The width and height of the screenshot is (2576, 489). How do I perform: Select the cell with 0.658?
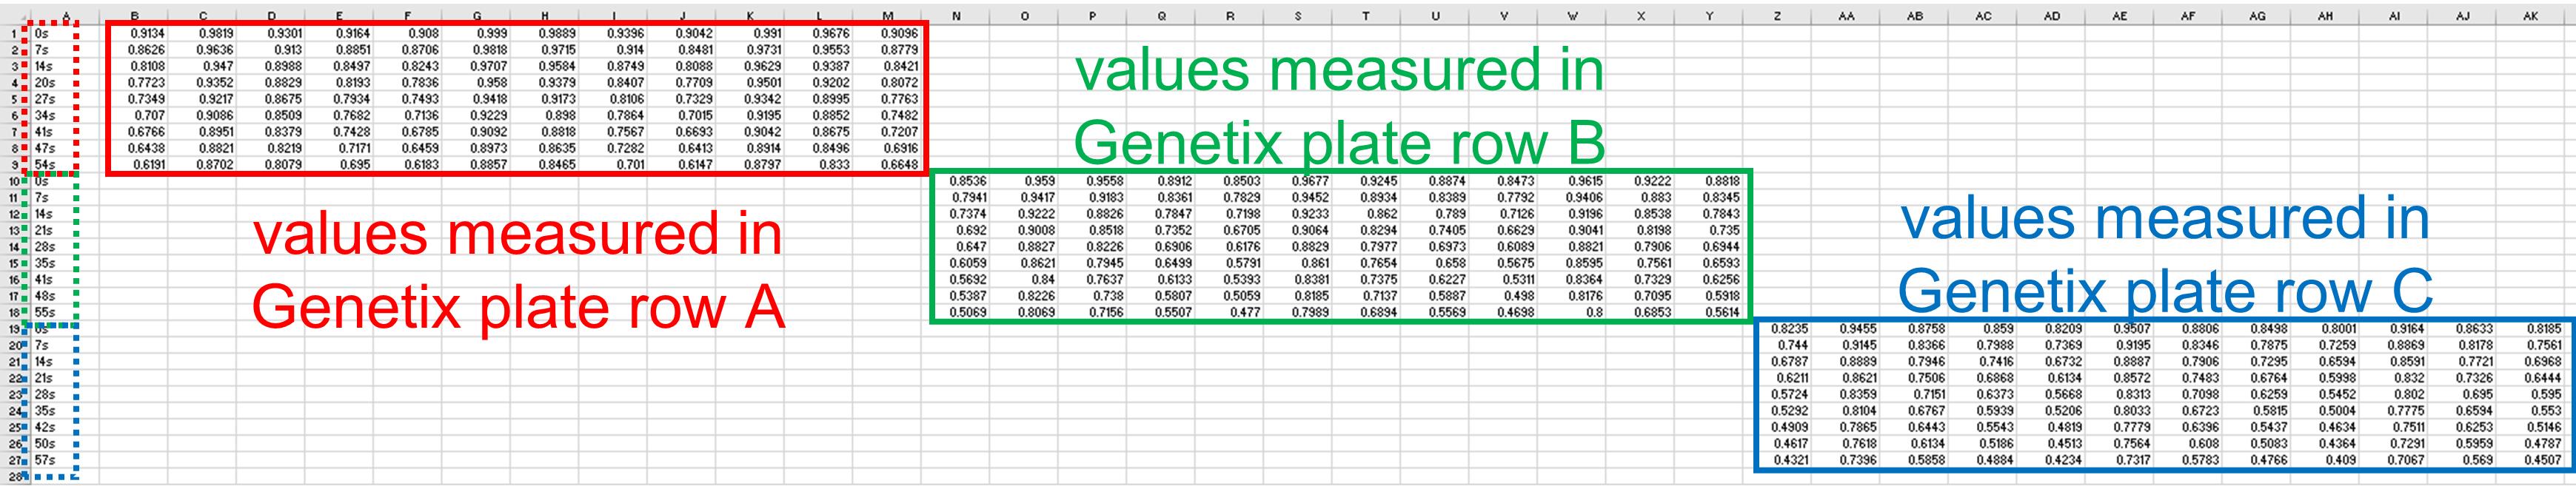pyautogui.click(x=1434, y=263)
